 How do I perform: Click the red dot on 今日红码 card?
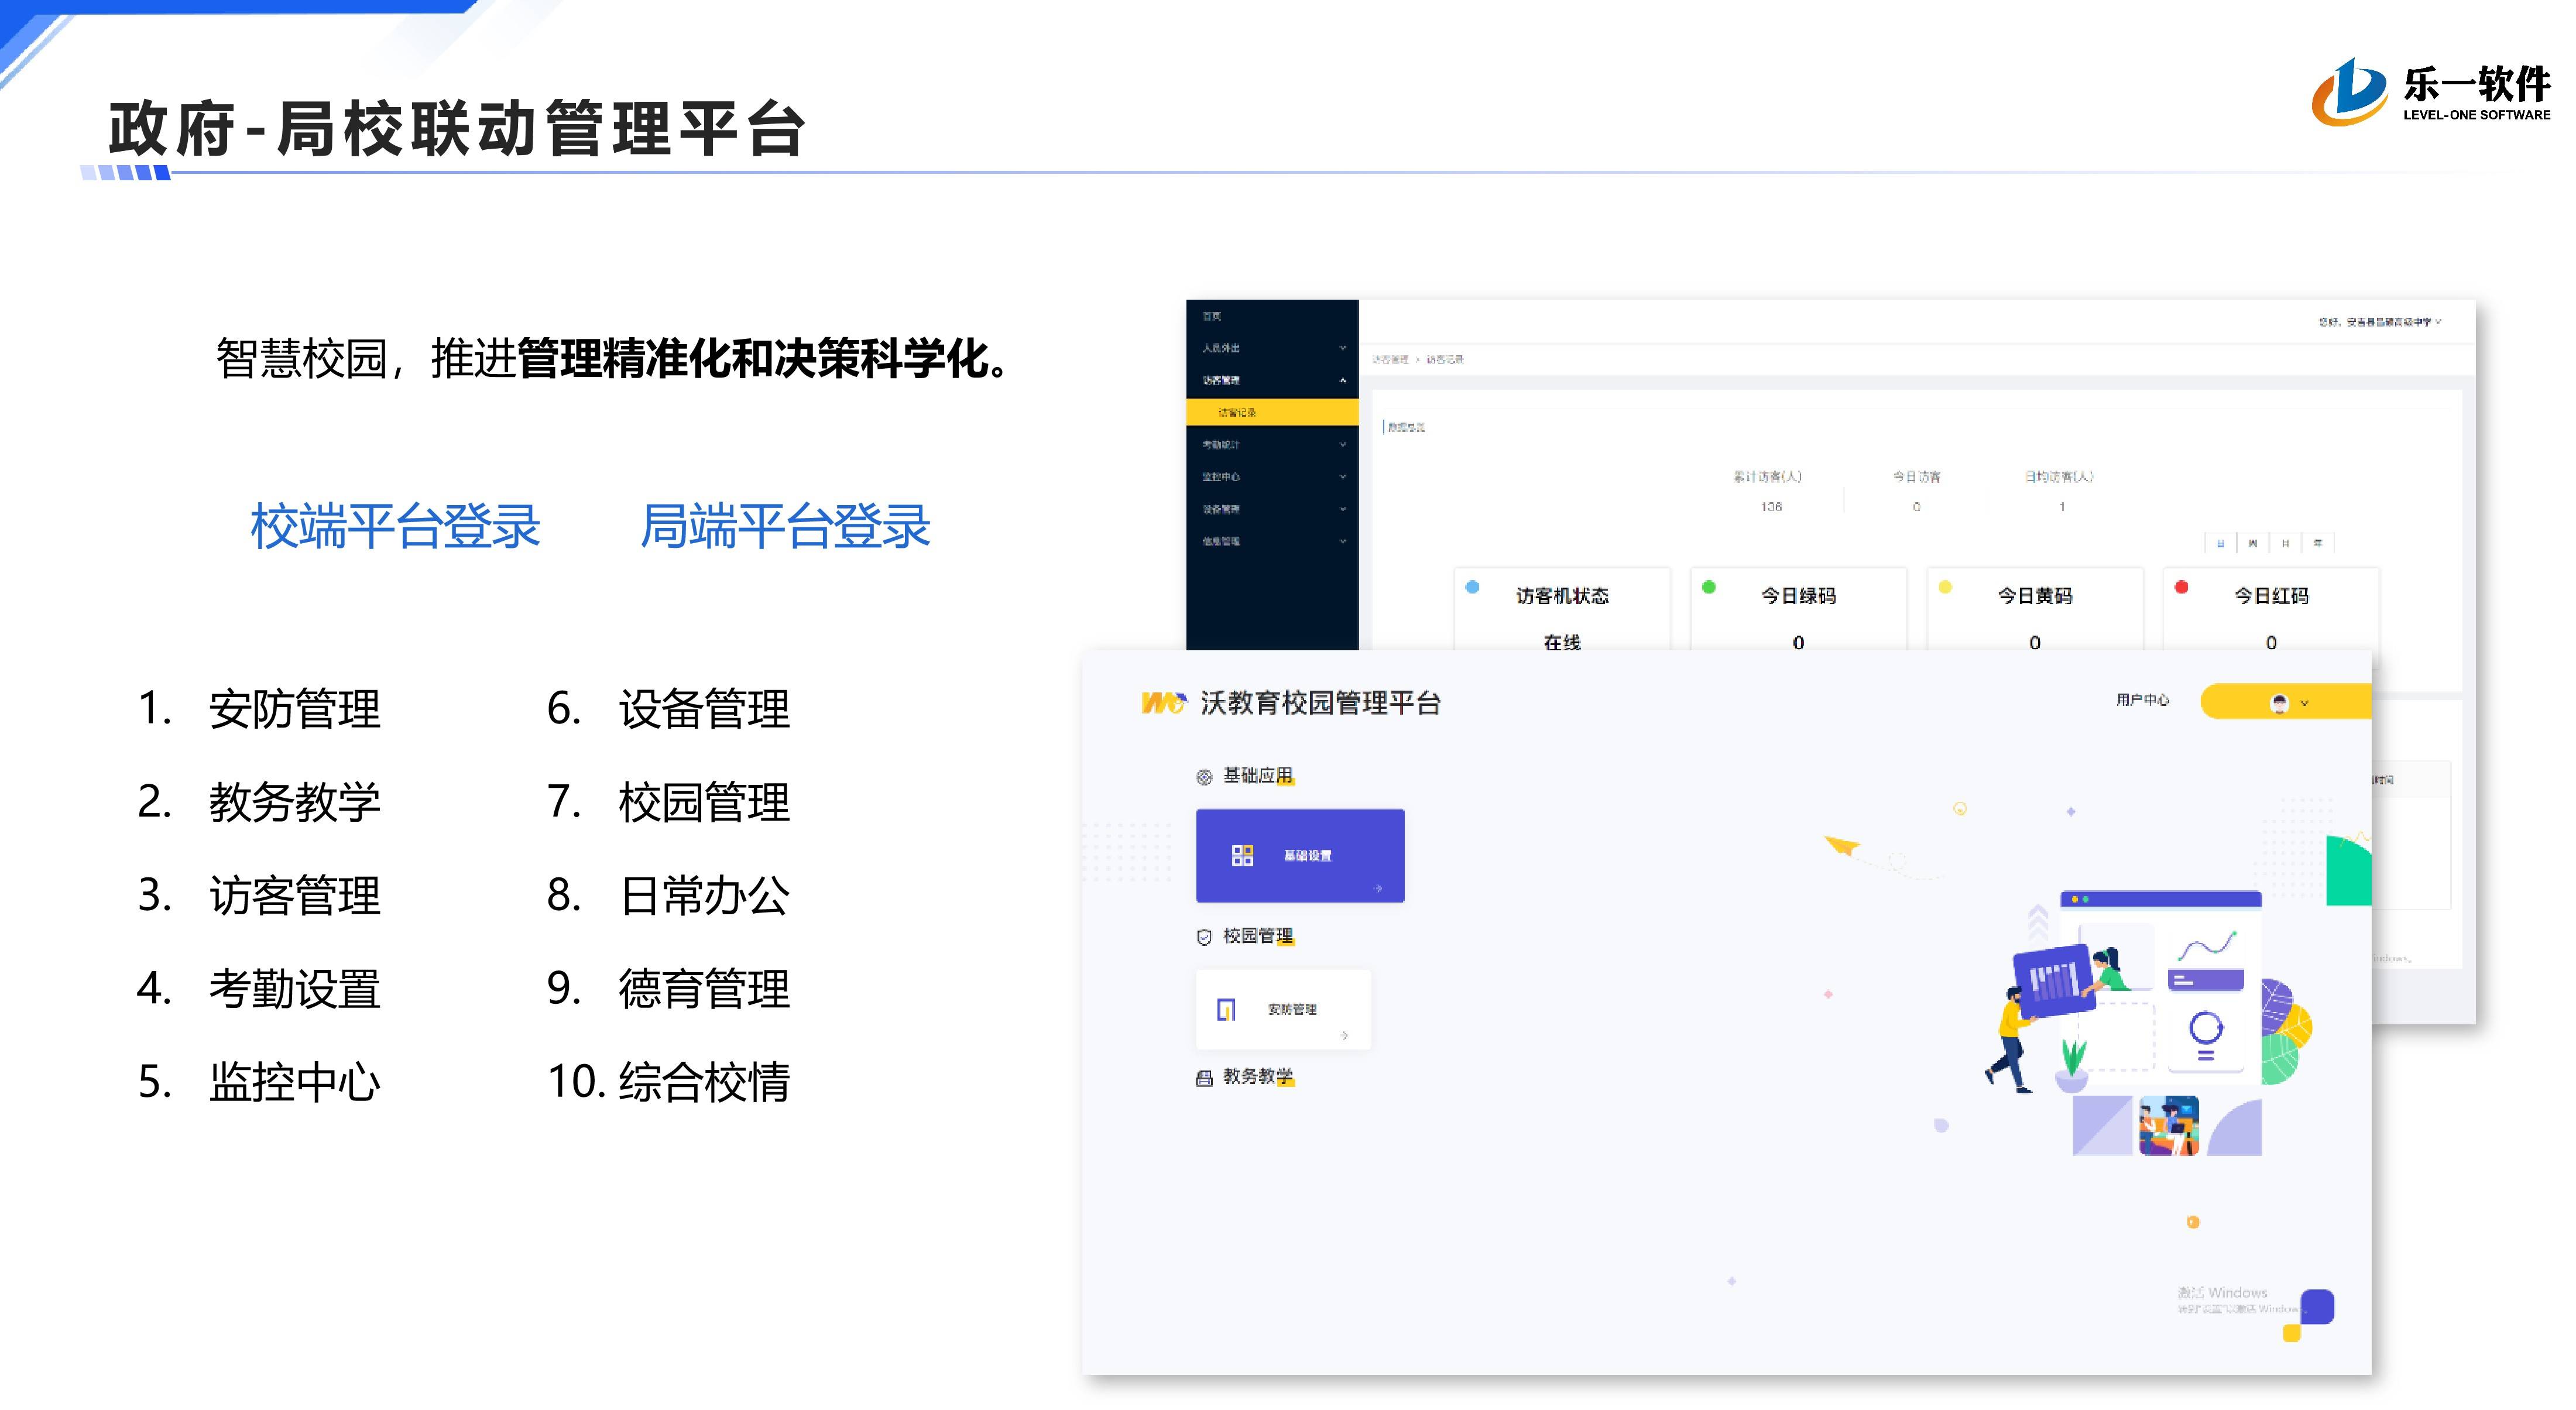2181,587
